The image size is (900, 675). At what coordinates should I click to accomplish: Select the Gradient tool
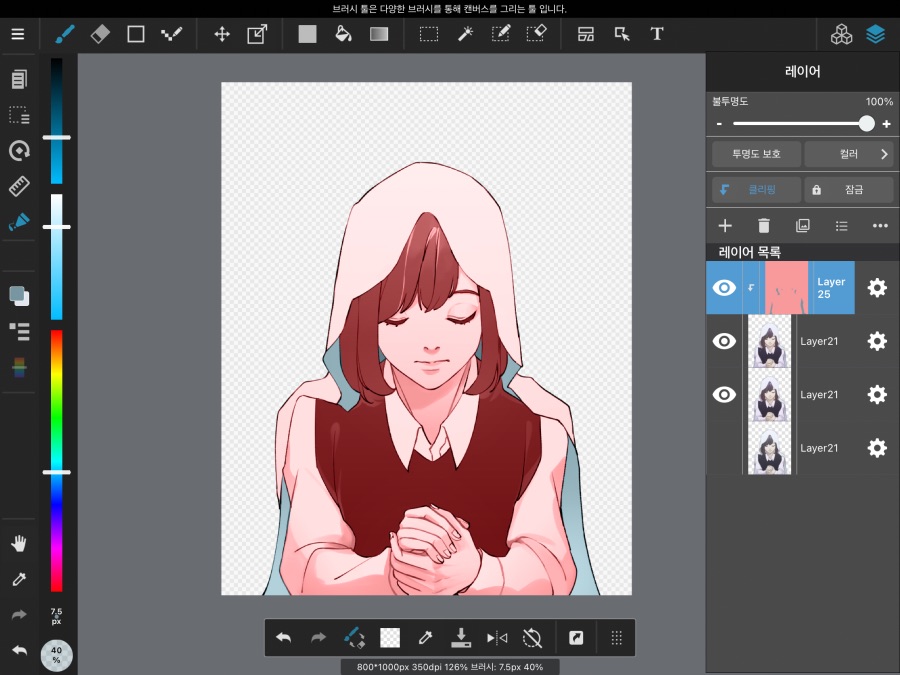378,33
